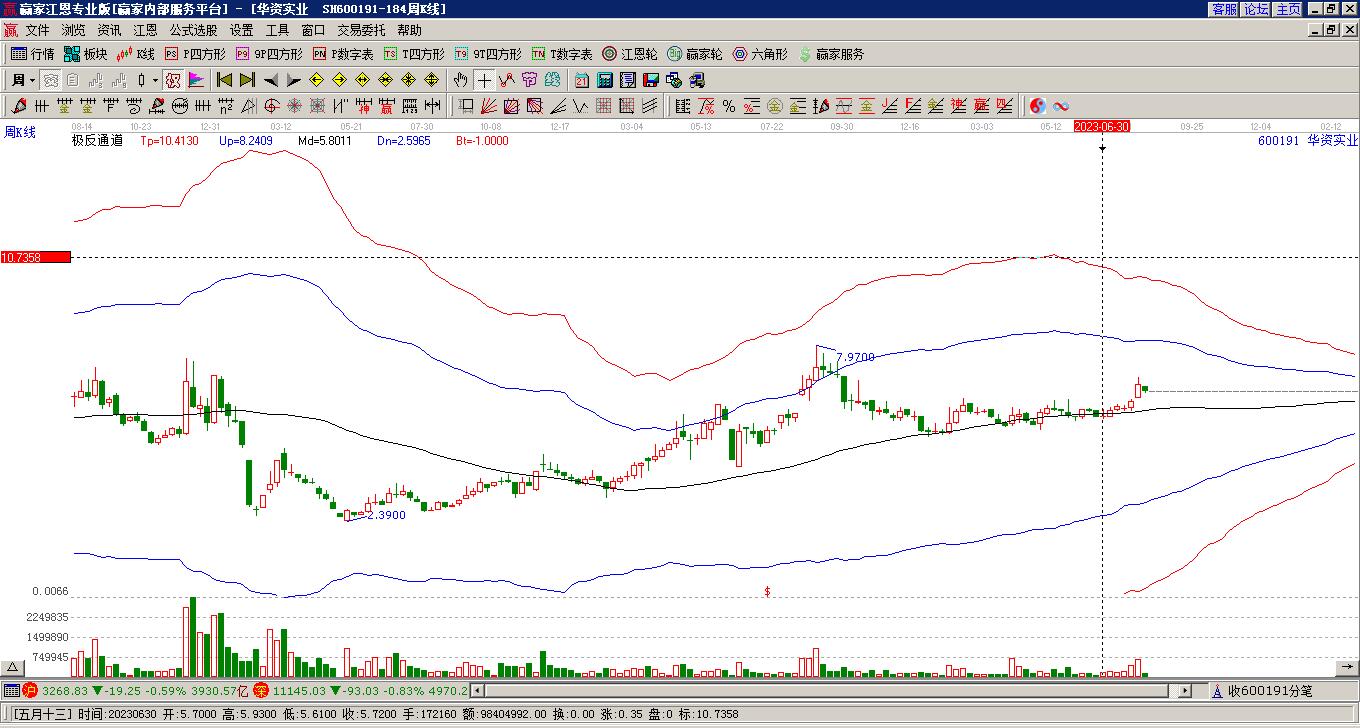Open the 资讯 menu

(109, 30)
